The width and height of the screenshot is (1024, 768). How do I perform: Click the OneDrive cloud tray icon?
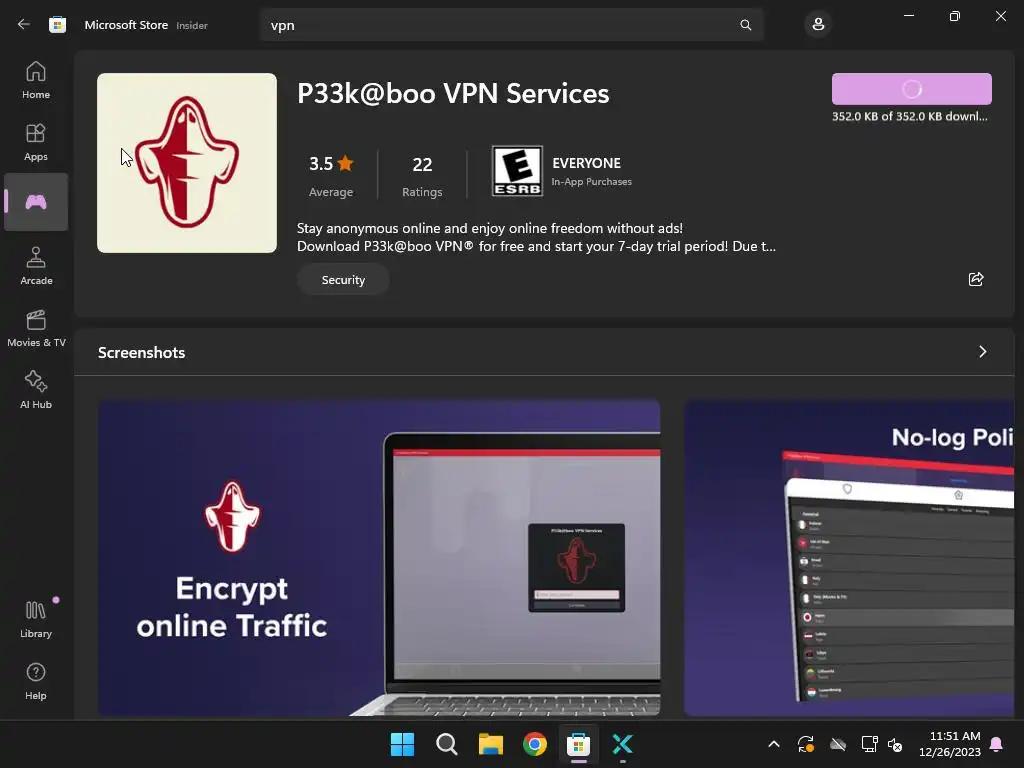(838, 744)
